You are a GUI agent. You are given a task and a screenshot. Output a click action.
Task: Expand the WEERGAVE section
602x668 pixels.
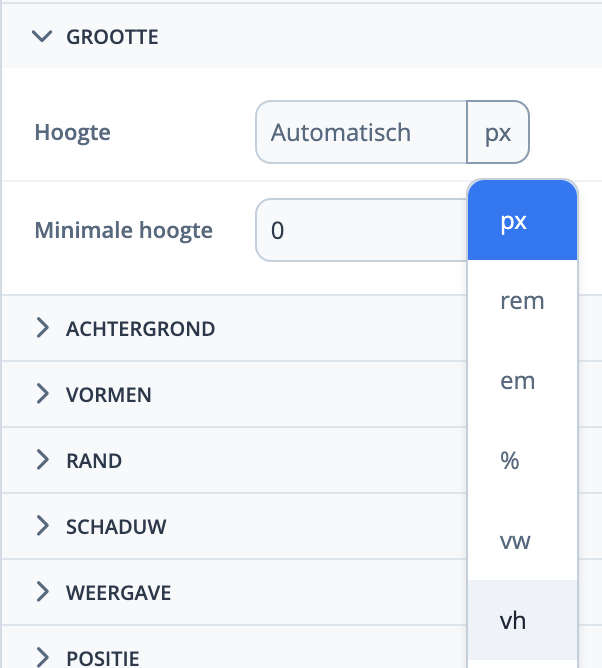[42, 592]
